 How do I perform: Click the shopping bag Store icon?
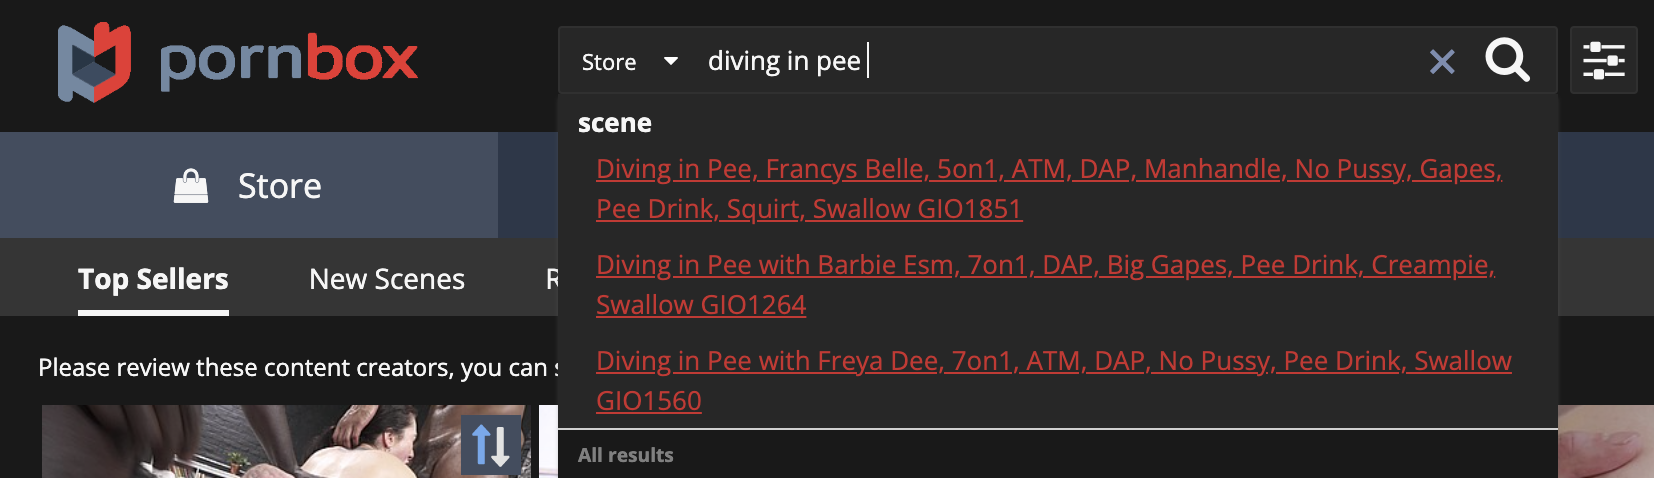point(191,186)
